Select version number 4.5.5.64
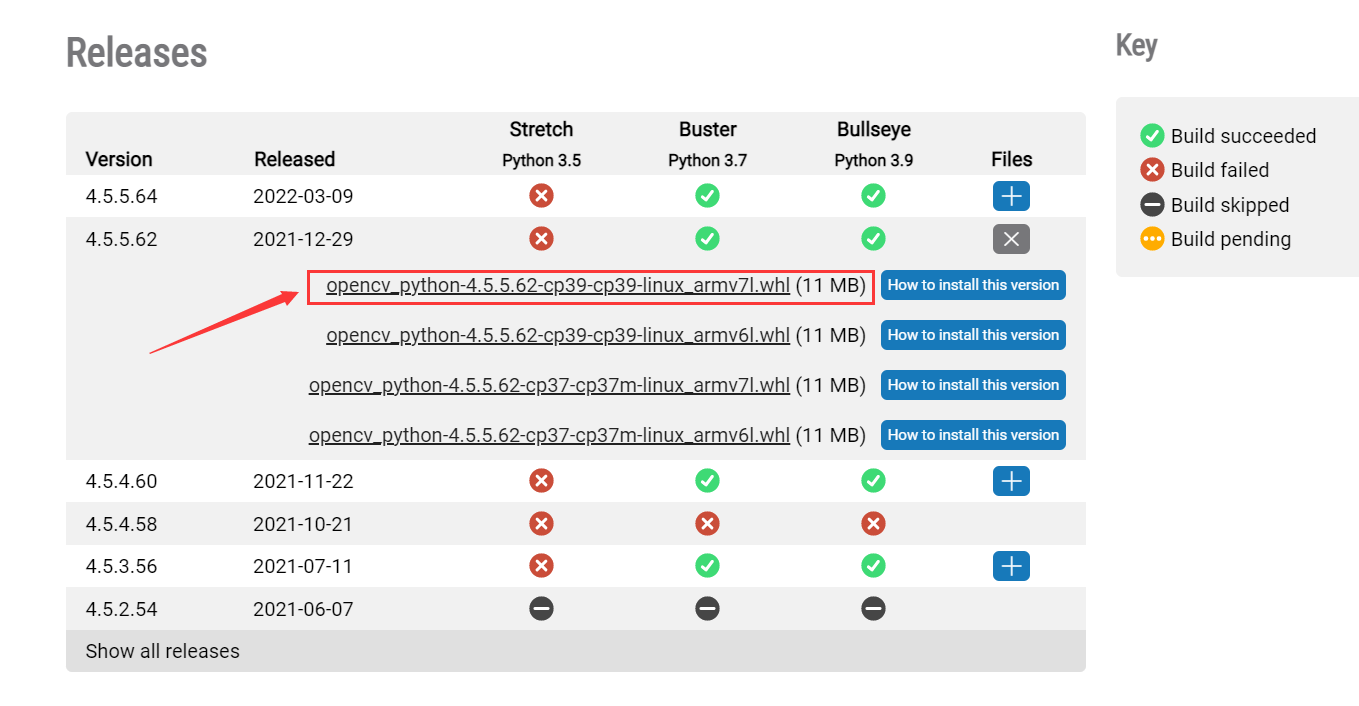Screen dimensions: 1359x706 click(x=122, y=196)
